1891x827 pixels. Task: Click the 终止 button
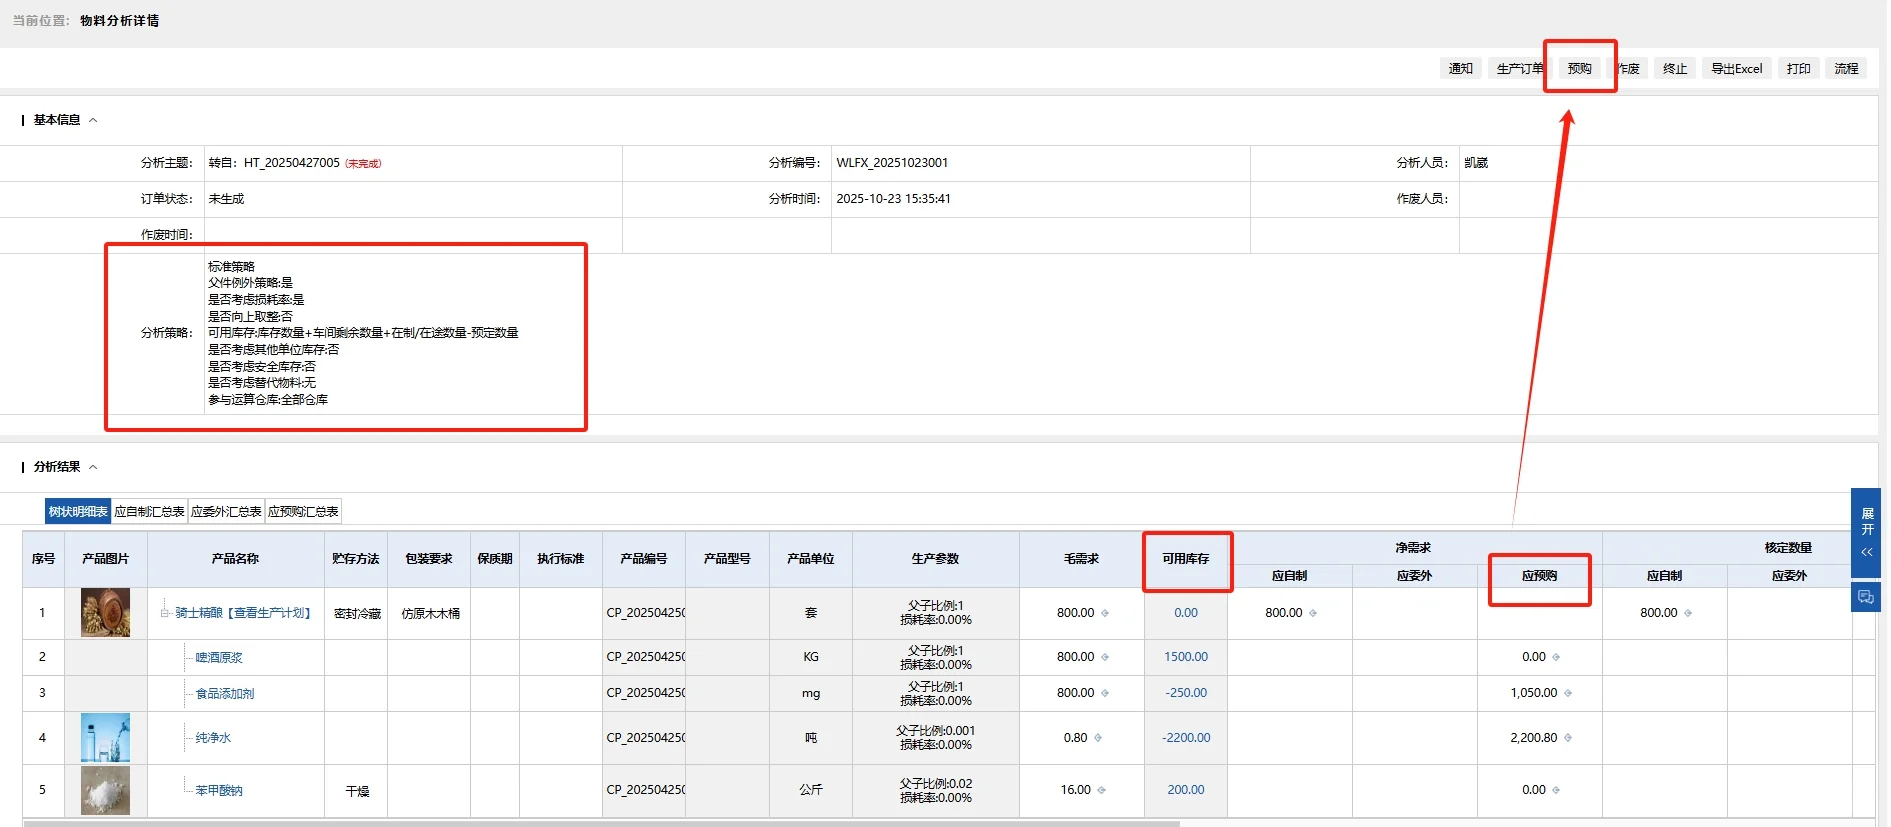(1675, 69)
